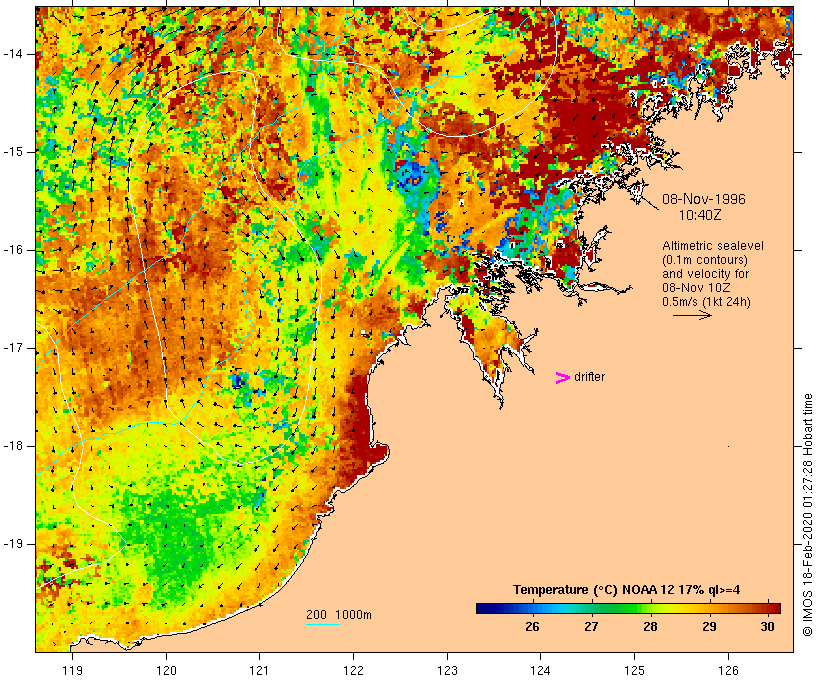Click the '08-Nov 10Z' caption line
Screen dimensions: 820x680
click(x=696, y=288)
